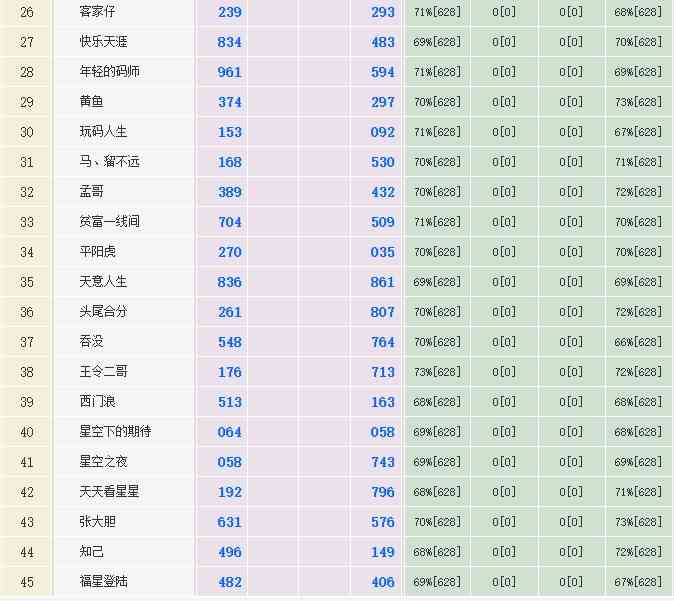Select 贫富一线间 in row 33
Image resolution: width=674 pixels, height=601 pixels.
coord(110,222)
